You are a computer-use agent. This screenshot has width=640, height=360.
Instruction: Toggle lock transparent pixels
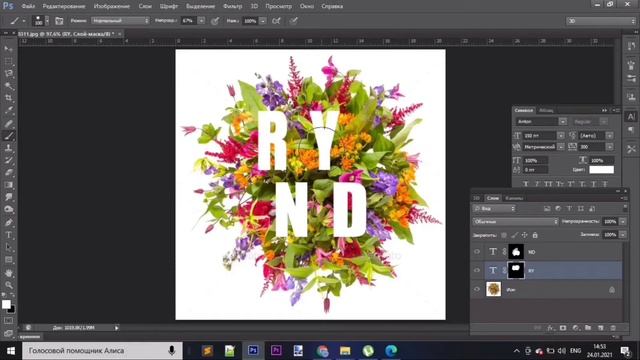point(504,235)
